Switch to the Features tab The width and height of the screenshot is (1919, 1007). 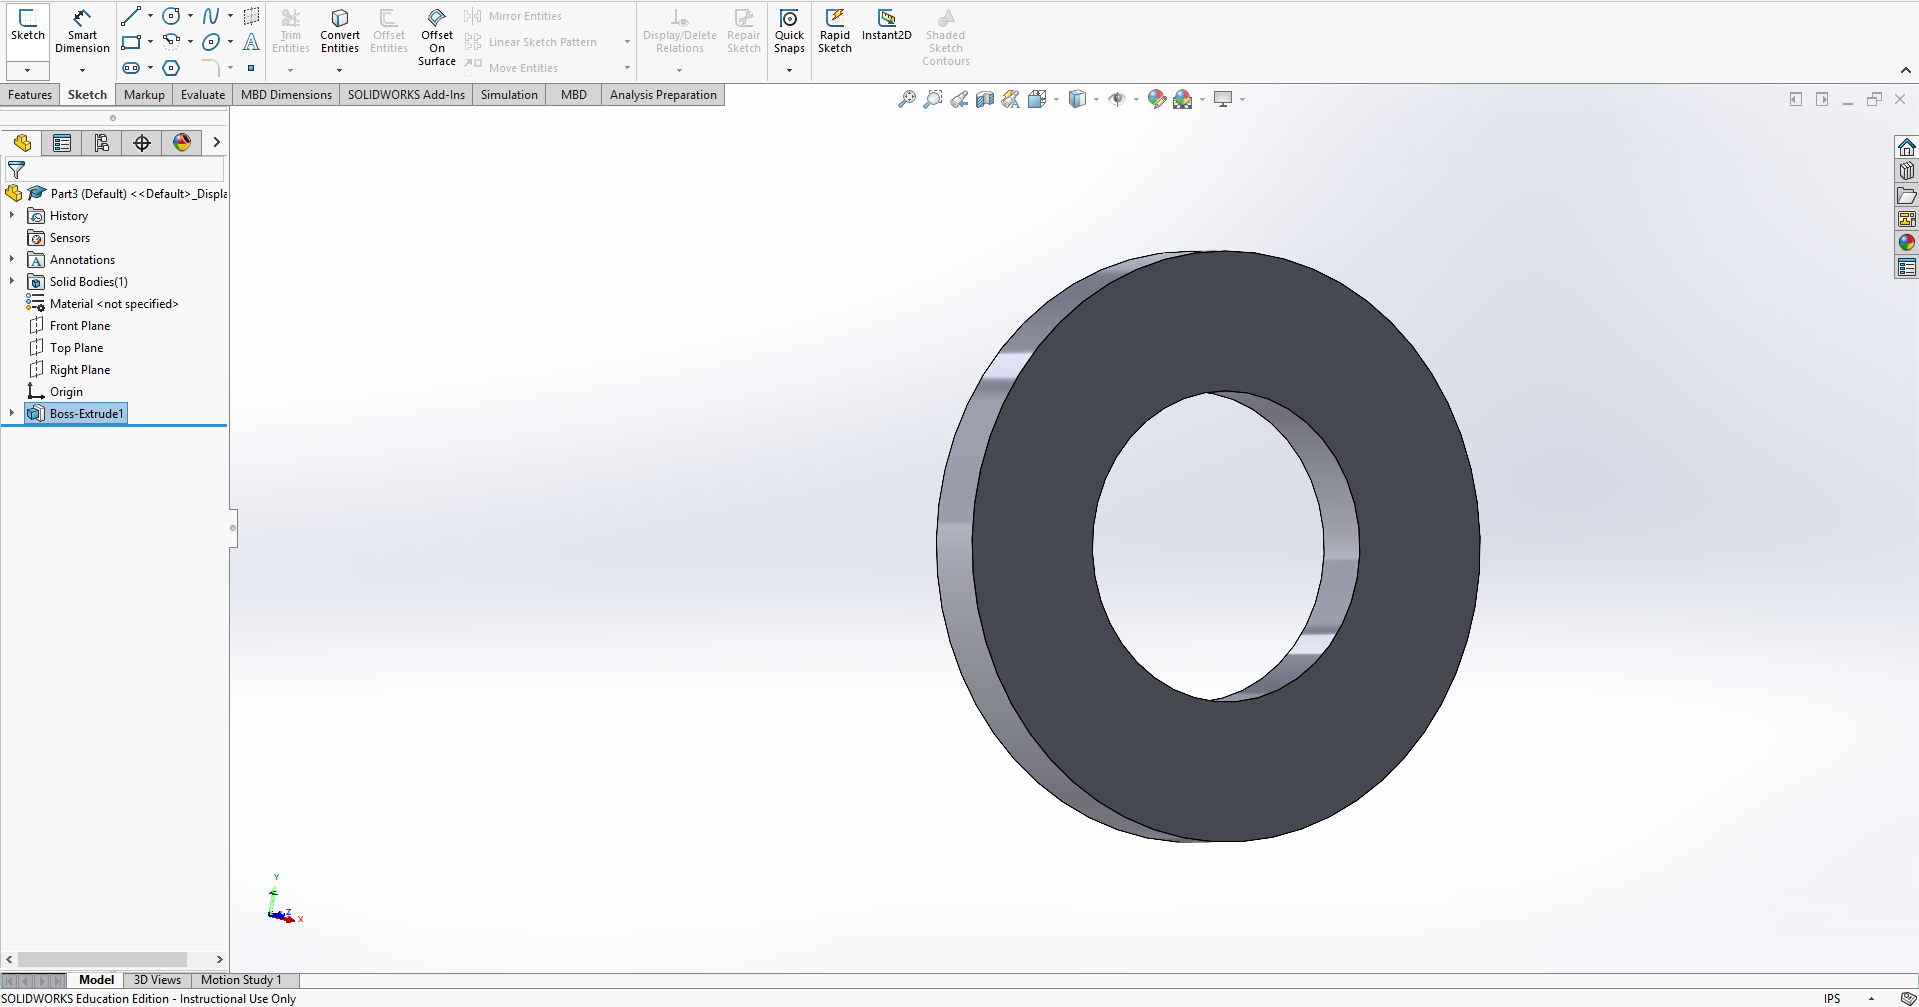(x=30, y=95)
